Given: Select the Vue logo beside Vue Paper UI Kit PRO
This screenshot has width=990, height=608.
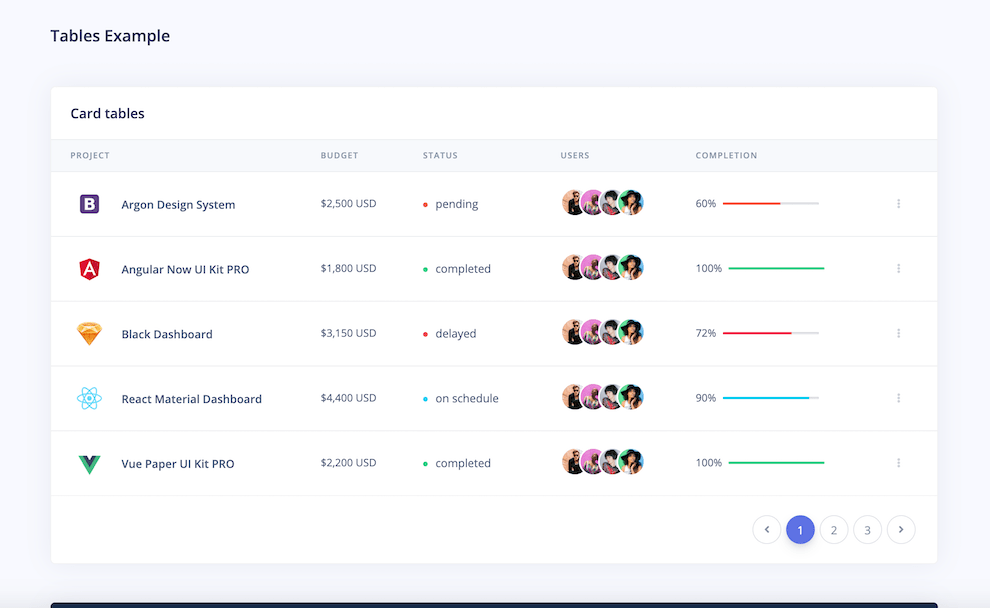Looking at the screenshot, I should click(x=89, y=463).
